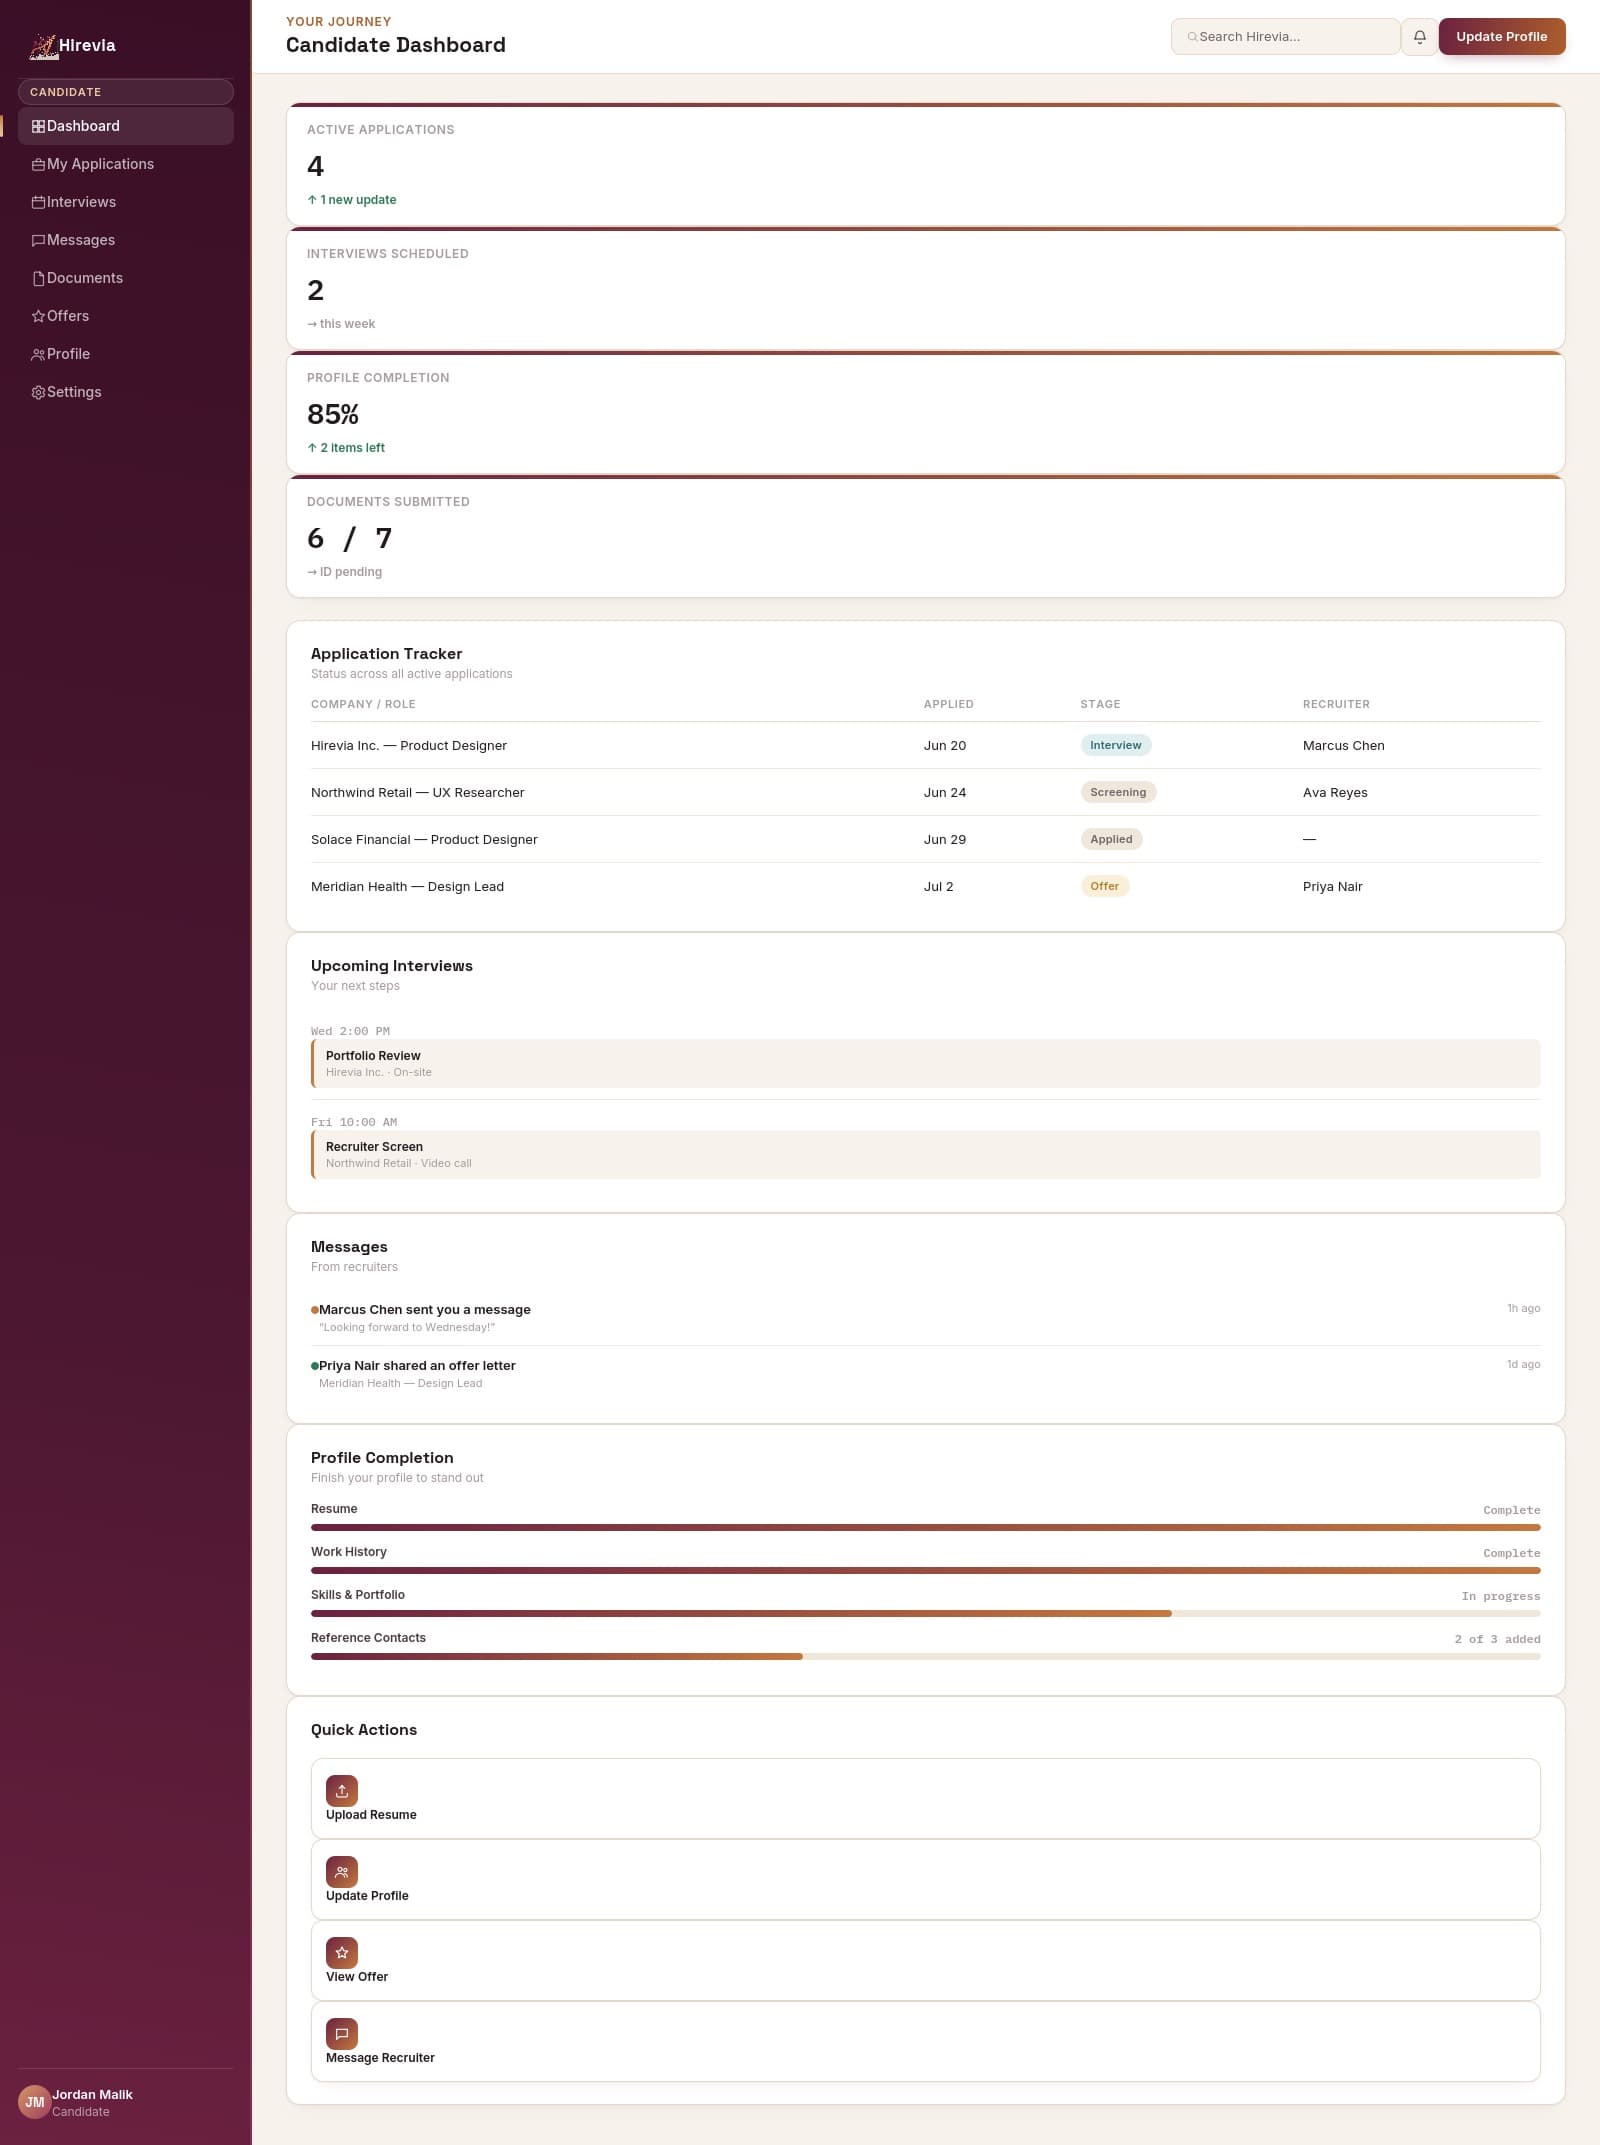Go to Settings in the sidebar
Screen dimensions: 1600x2145
(x=126, y=392)
